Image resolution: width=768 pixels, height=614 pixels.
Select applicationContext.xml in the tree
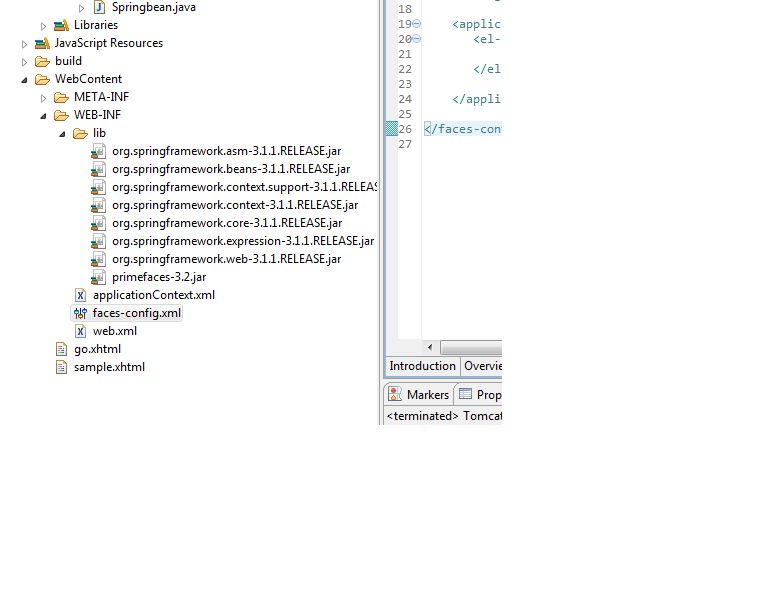click(x=154, y=295)
